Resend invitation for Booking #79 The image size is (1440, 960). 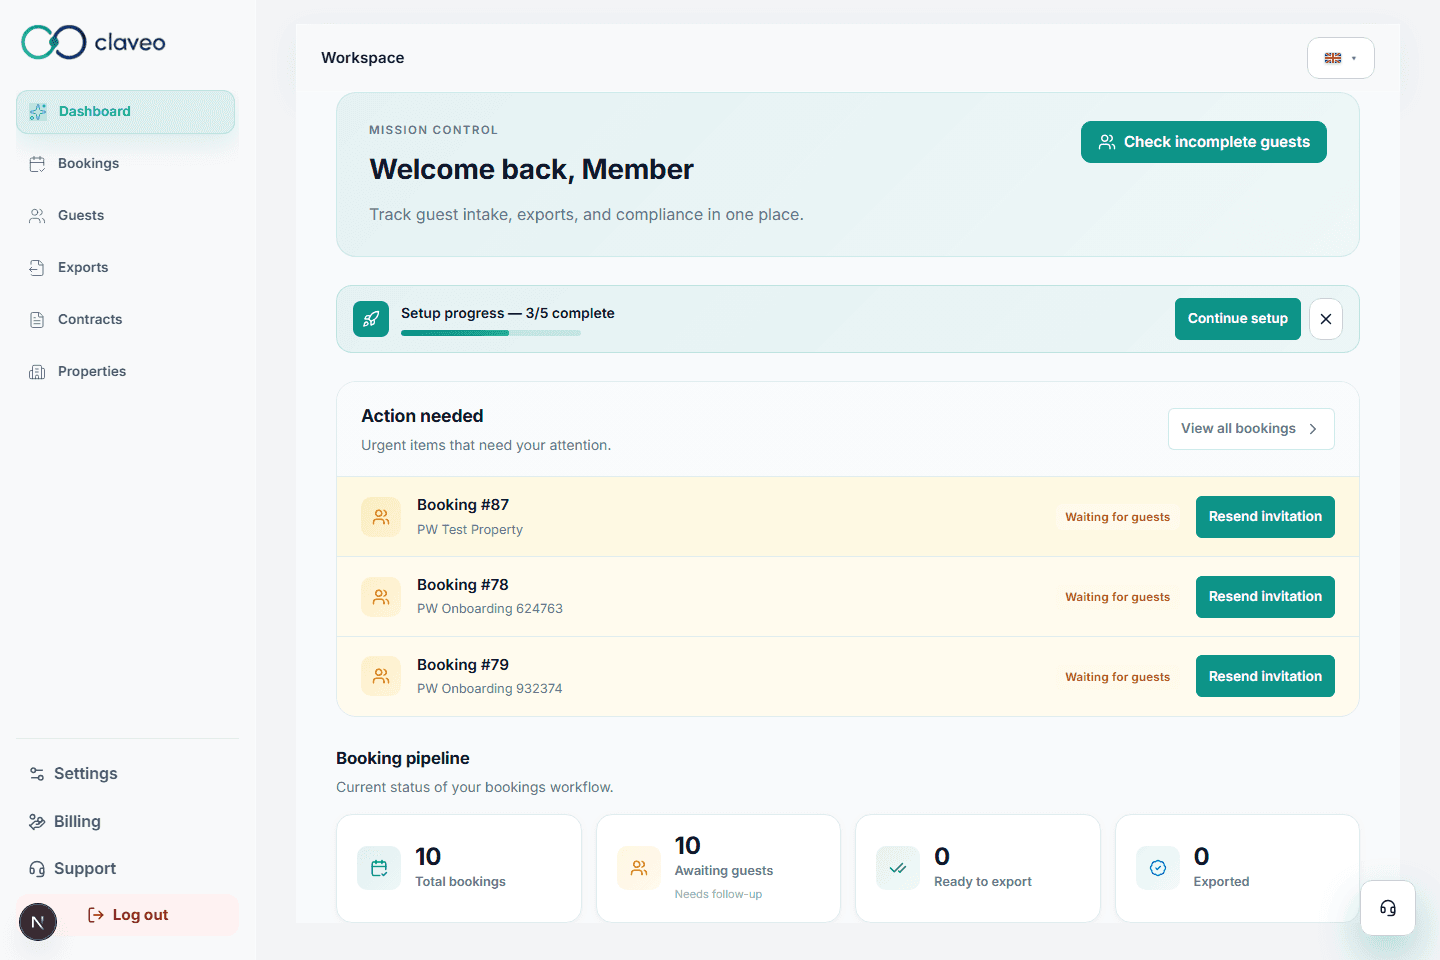pos(1265,676)
